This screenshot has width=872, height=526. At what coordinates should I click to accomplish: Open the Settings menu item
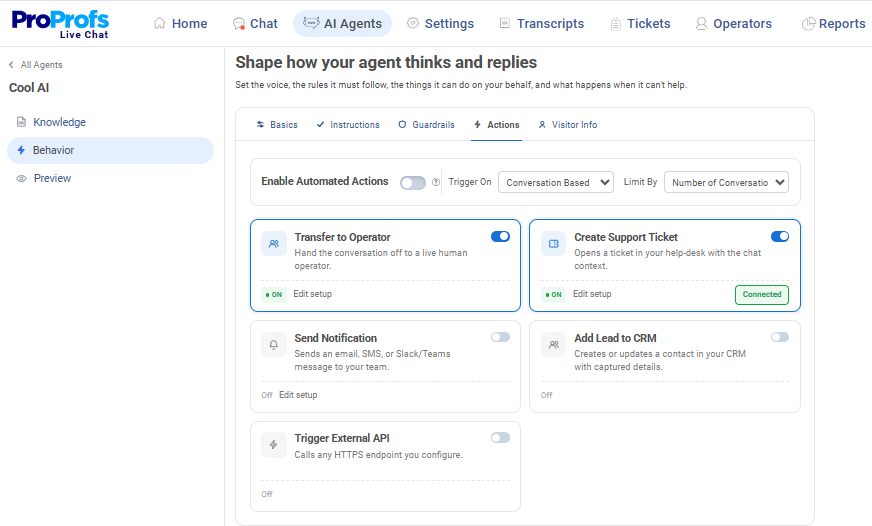440,23
